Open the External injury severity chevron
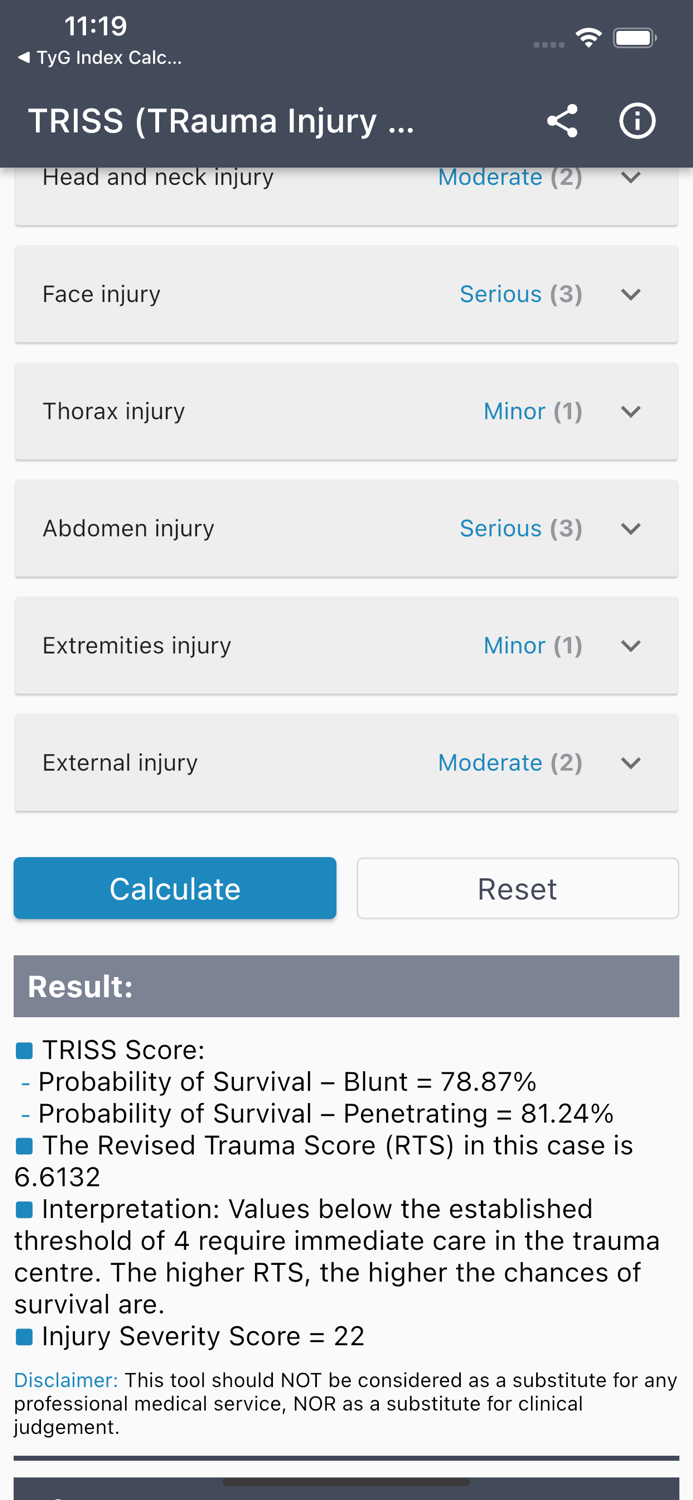The height and width of the screenshot is (1500, 693). pyautogui.click(x=631, y=762)
